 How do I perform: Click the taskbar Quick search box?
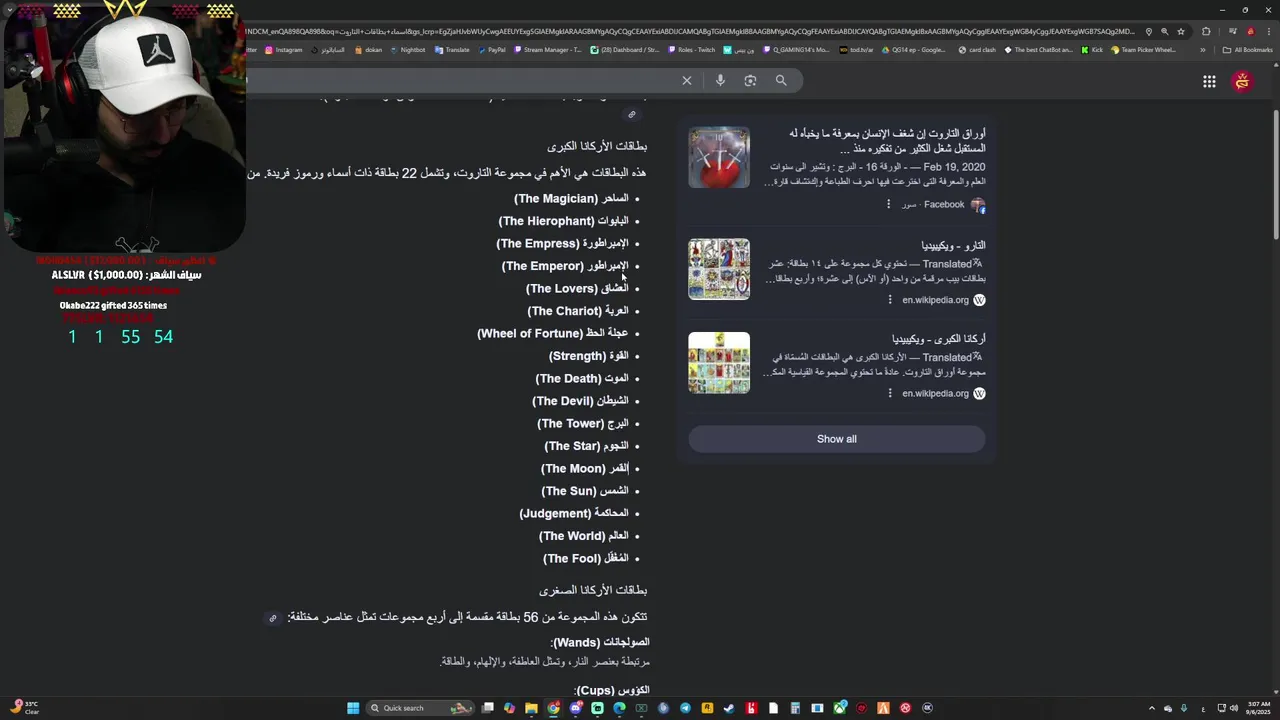[x=420, y=708]
